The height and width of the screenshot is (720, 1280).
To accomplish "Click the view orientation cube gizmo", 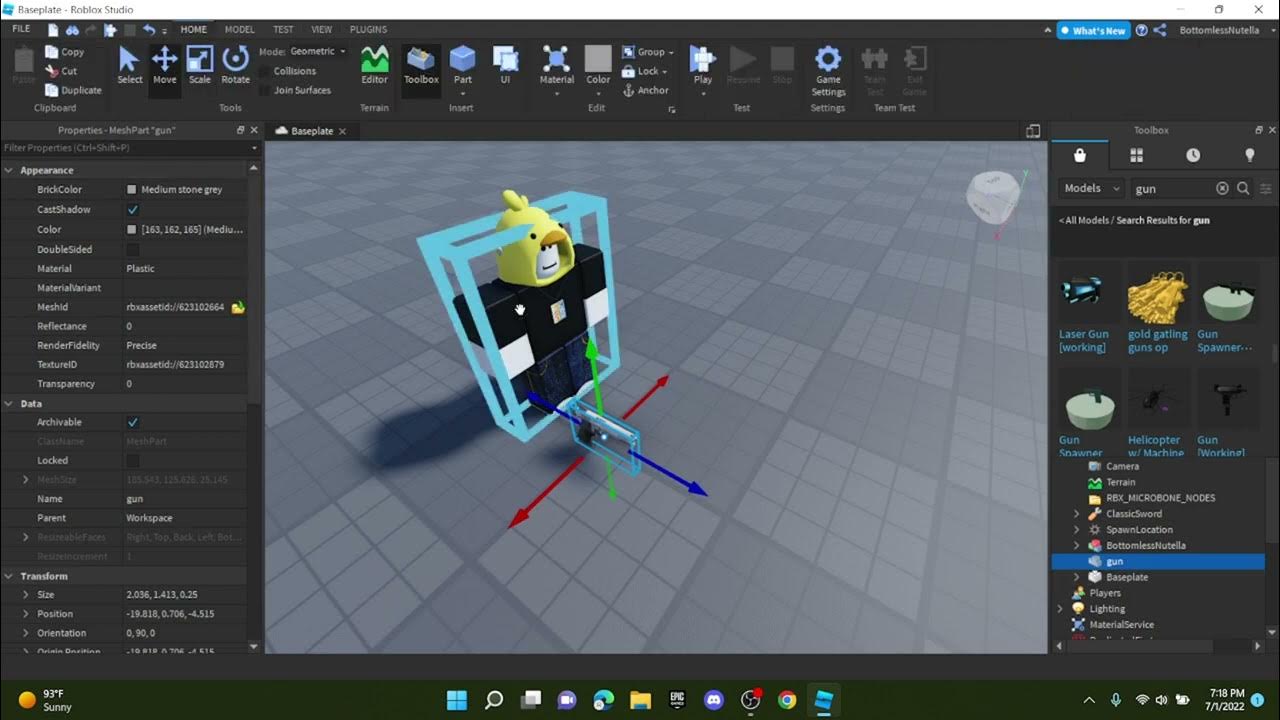I will pyautogui.click(x=996, y=199).
